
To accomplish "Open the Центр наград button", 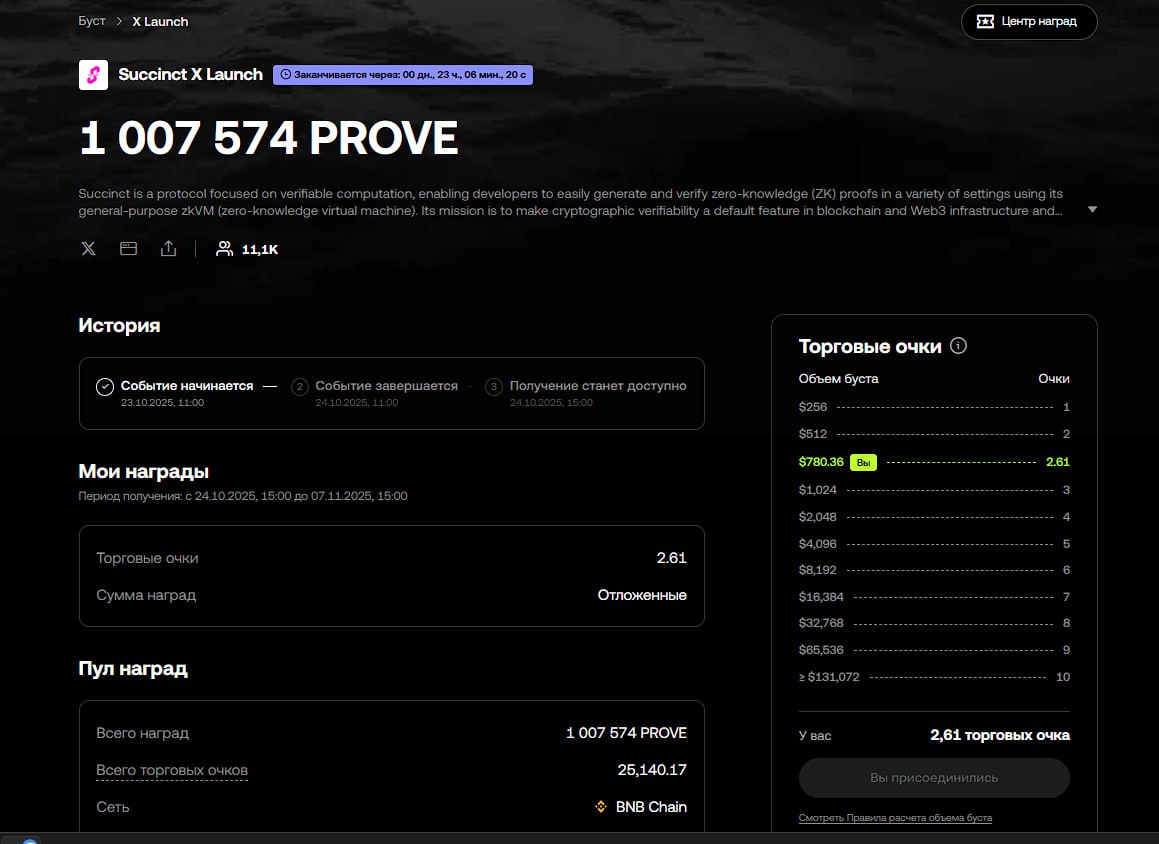I will pos(1028,22).
